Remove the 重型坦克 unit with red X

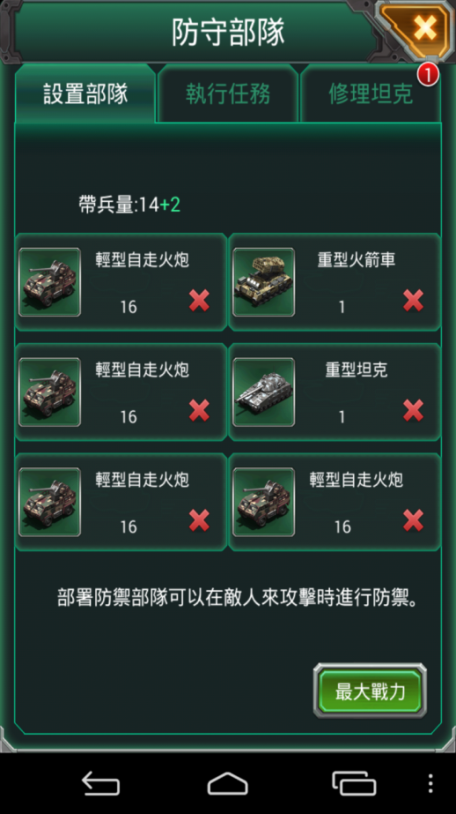[x=413, y=411]
